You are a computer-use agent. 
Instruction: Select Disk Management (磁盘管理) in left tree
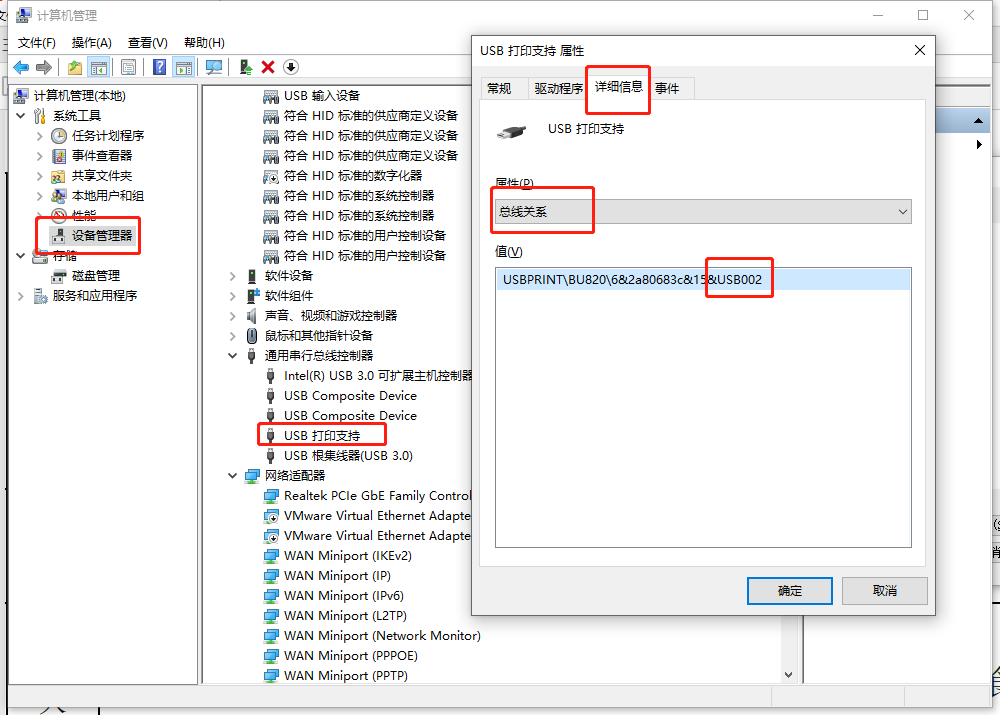coord(95,275)
